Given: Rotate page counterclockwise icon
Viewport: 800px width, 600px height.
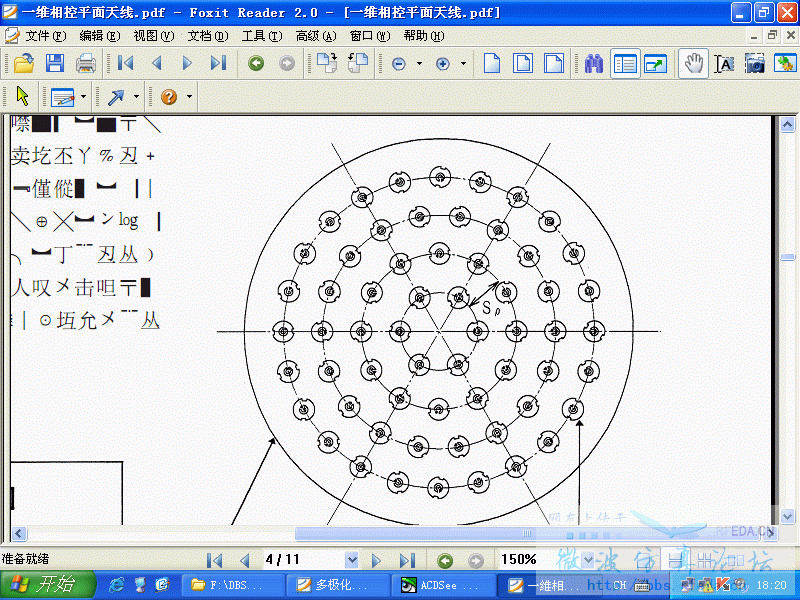Looking at the screenshot, I should tap(358, 63).
